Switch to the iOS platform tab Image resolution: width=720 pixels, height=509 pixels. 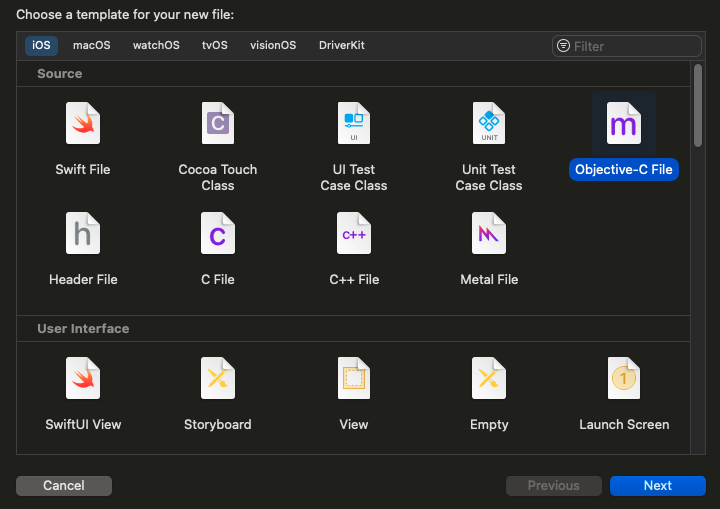click(41, 45)
